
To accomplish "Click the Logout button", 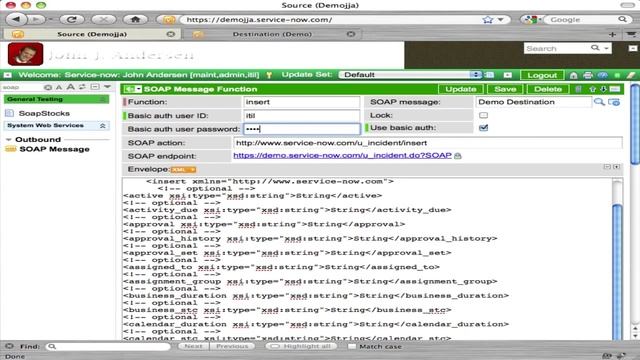I will [542, 75].
